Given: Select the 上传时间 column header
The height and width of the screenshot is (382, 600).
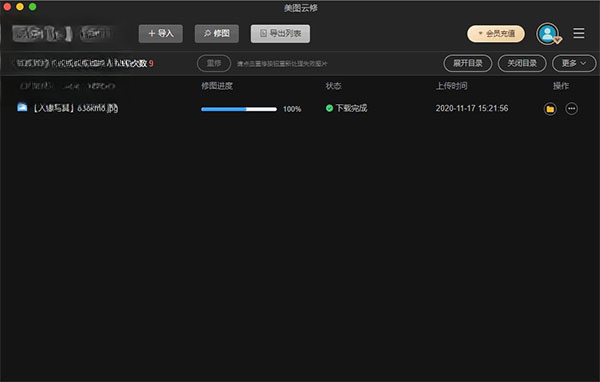Looking at the screenshot, I should tap(452, 86).
